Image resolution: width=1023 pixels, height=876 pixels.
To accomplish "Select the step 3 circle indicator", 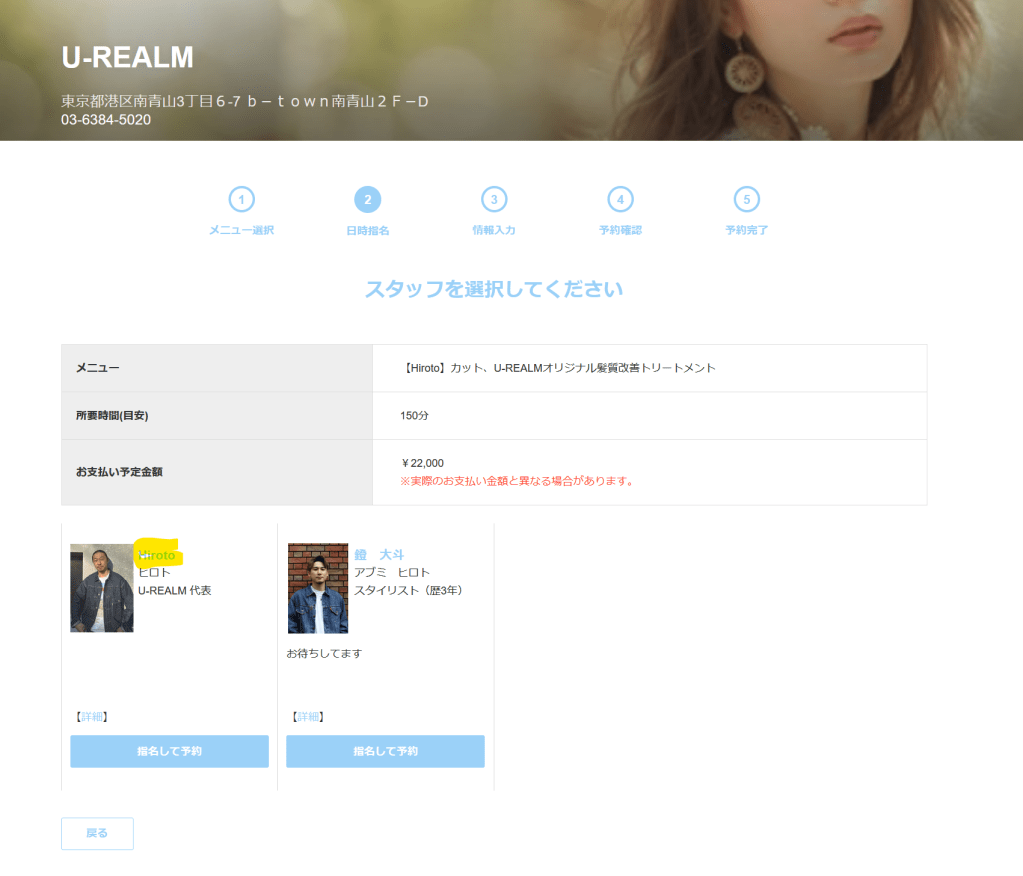I will click(x=493, y=200).
